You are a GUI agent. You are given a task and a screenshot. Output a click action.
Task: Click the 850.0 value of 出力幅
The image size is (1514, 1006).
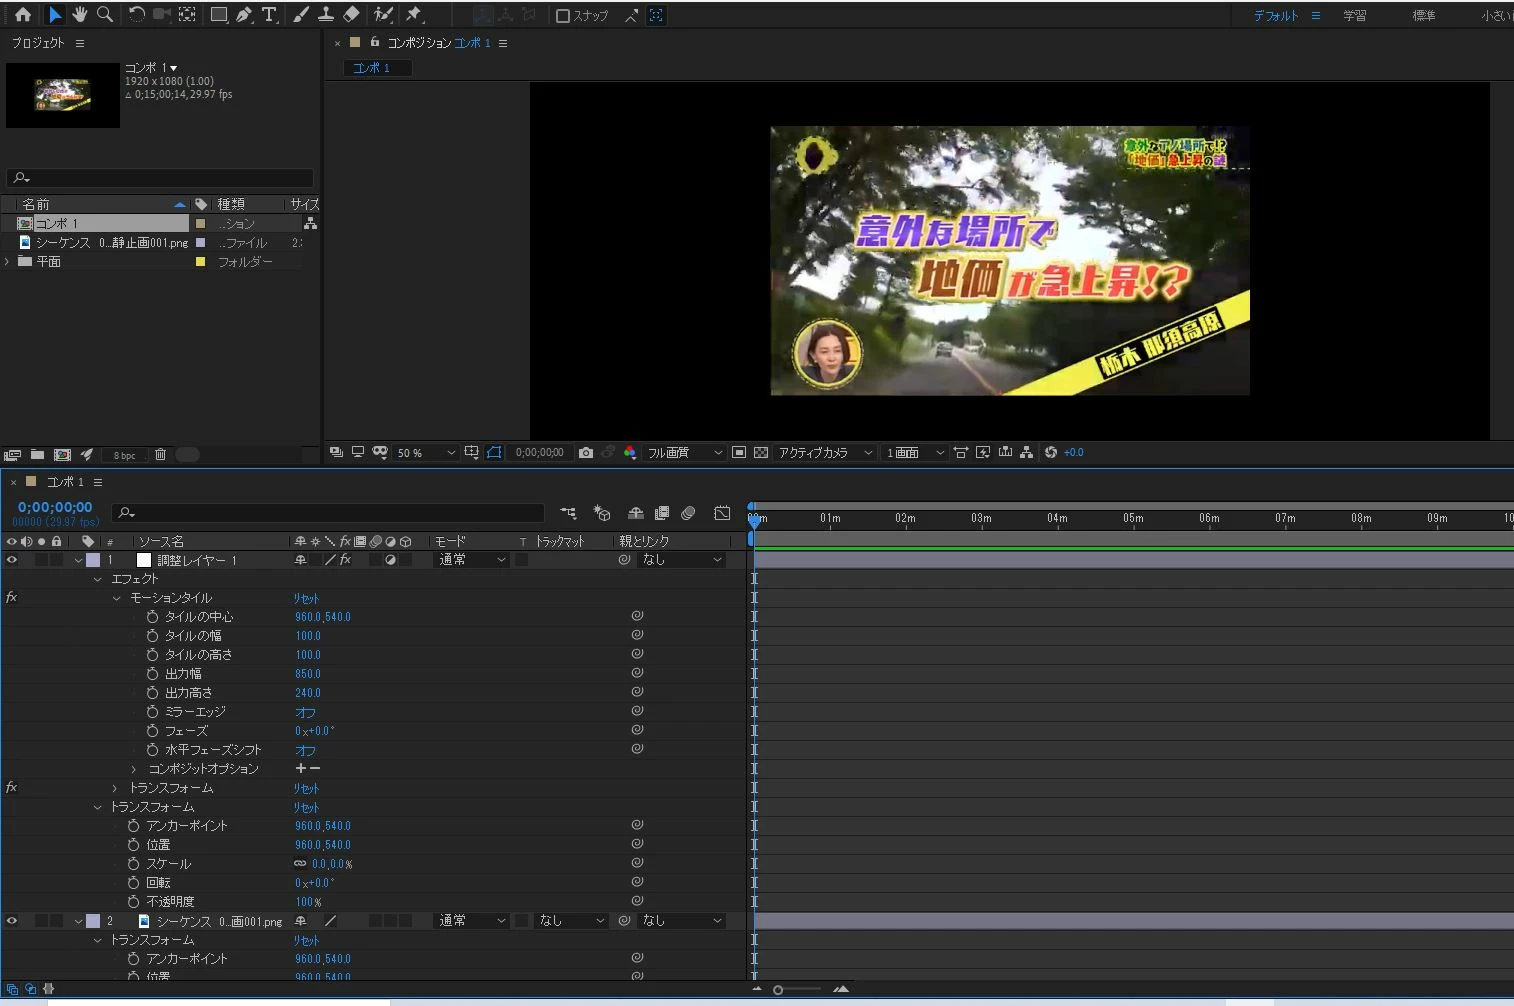(x=308, y=674)
